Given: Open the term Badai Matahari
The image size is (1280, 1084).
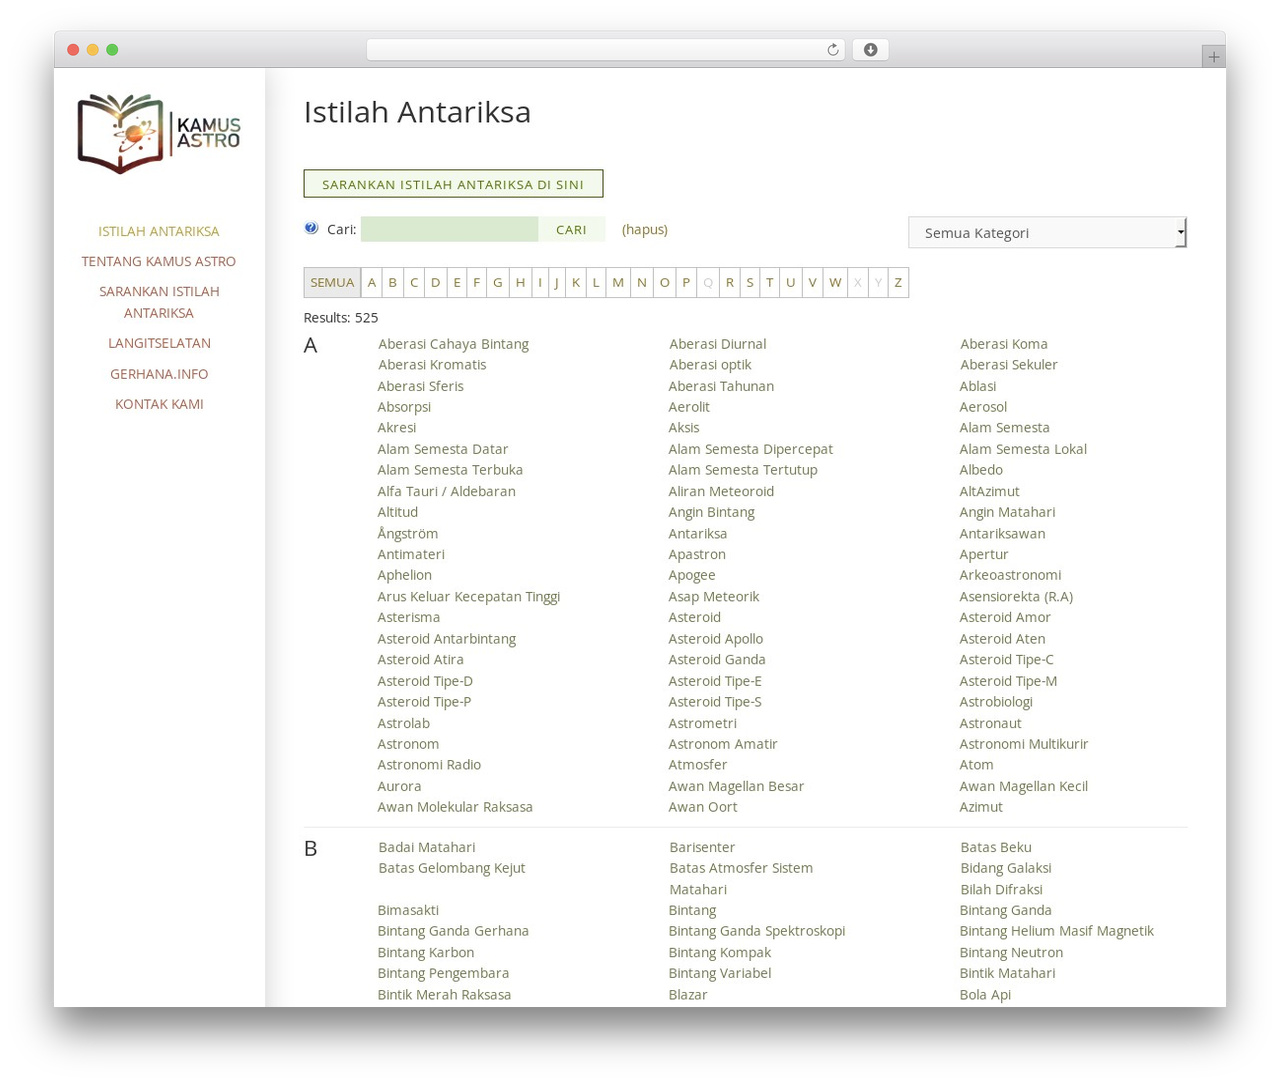Looking at the screenshot, I should [x=426, y=847].
